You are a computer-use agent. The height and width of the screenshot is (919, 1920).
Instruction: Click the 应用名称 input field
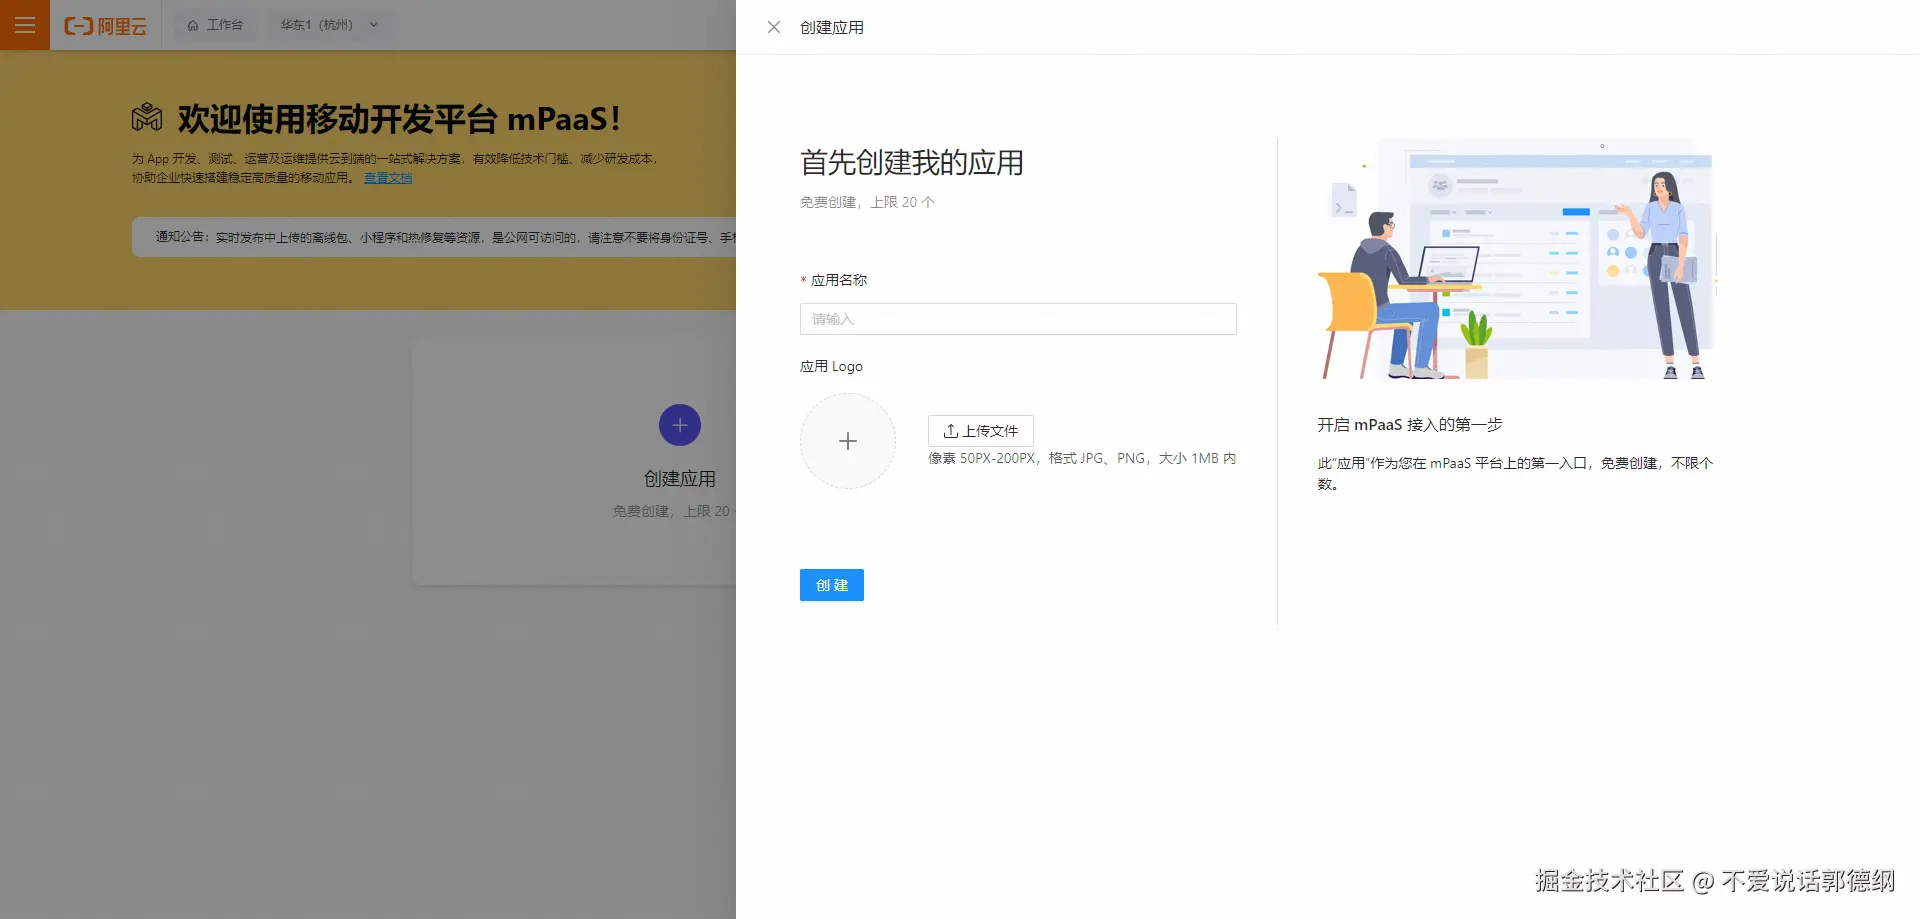click(1018, 319)
